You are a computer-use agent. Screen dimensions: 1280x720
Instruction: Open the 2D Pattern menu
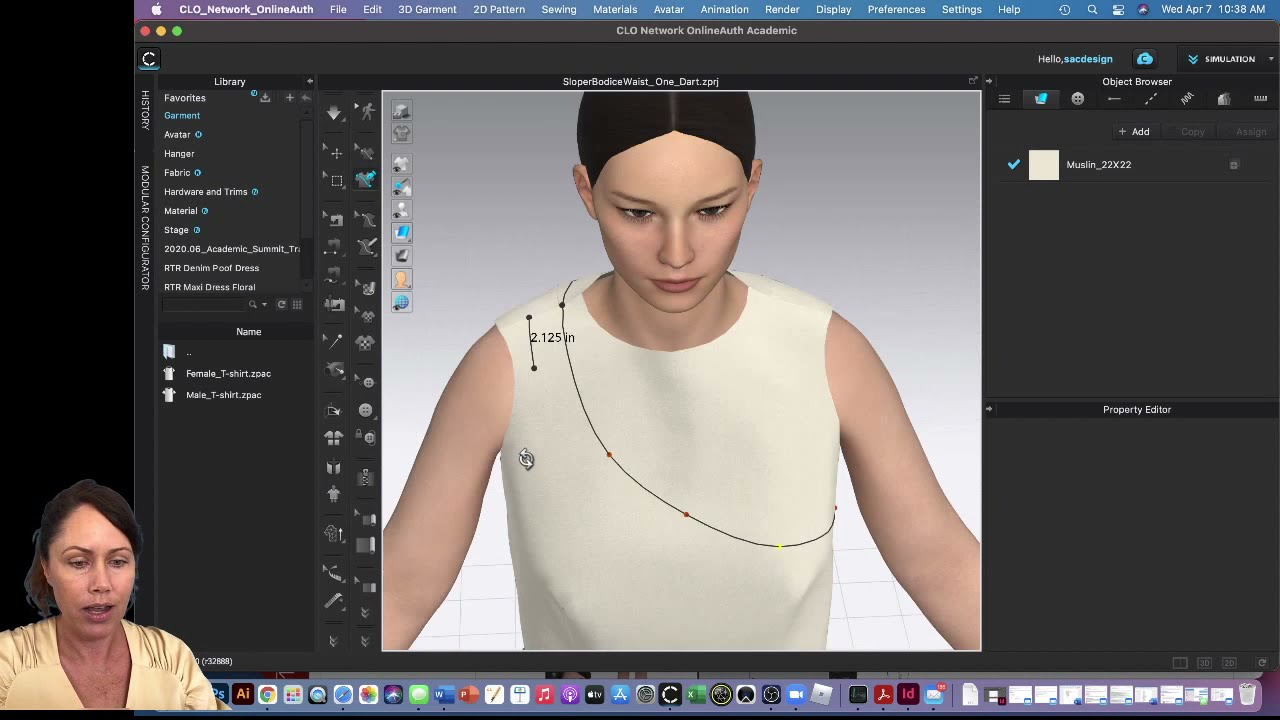(499, 9)
